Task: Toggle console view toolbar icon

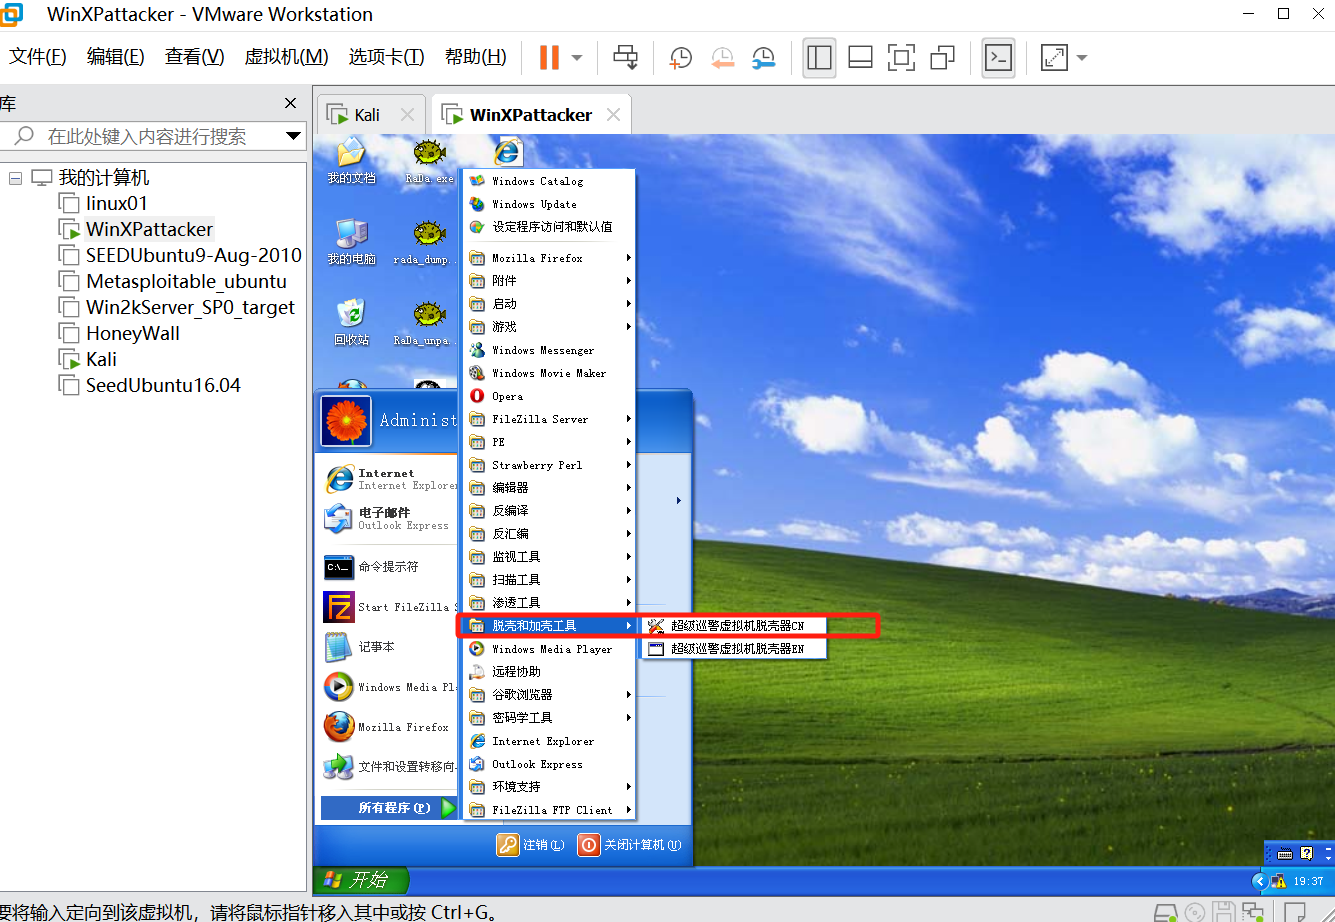Action: click(998, 58)
